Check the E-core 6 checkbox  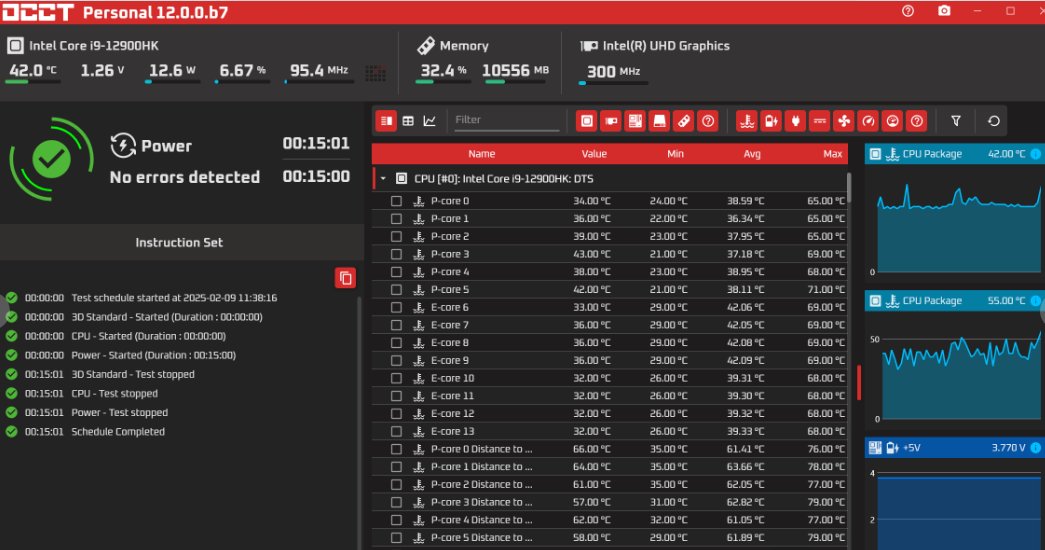[x=397, y=307]
